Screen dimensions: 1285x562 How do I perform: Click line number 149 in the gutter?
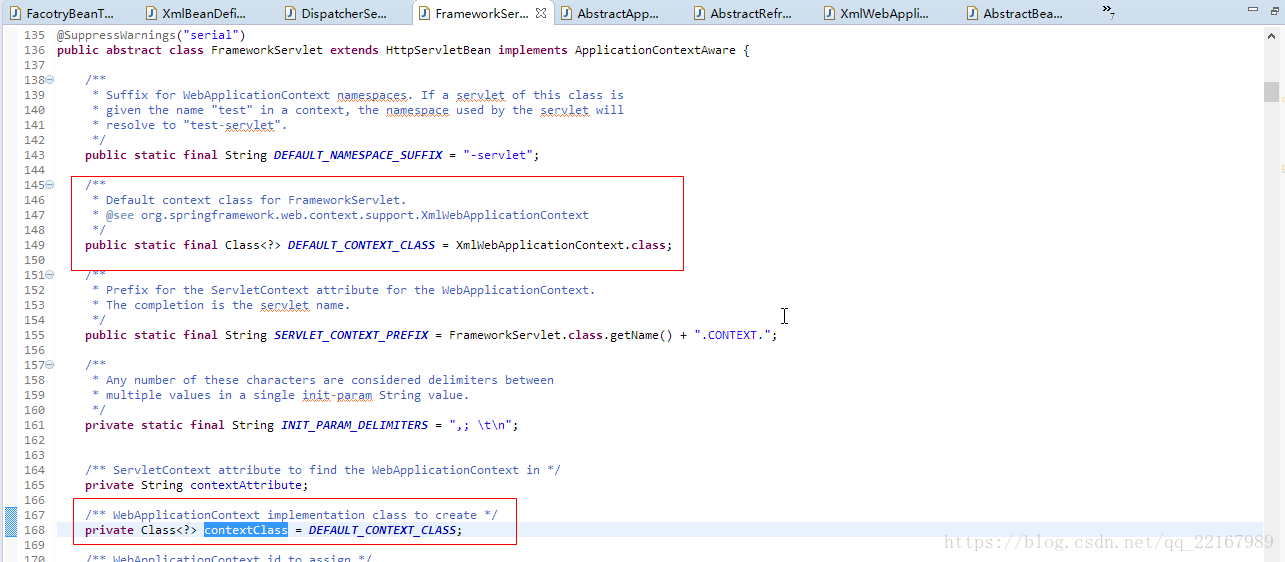click(x=34, y=245)
